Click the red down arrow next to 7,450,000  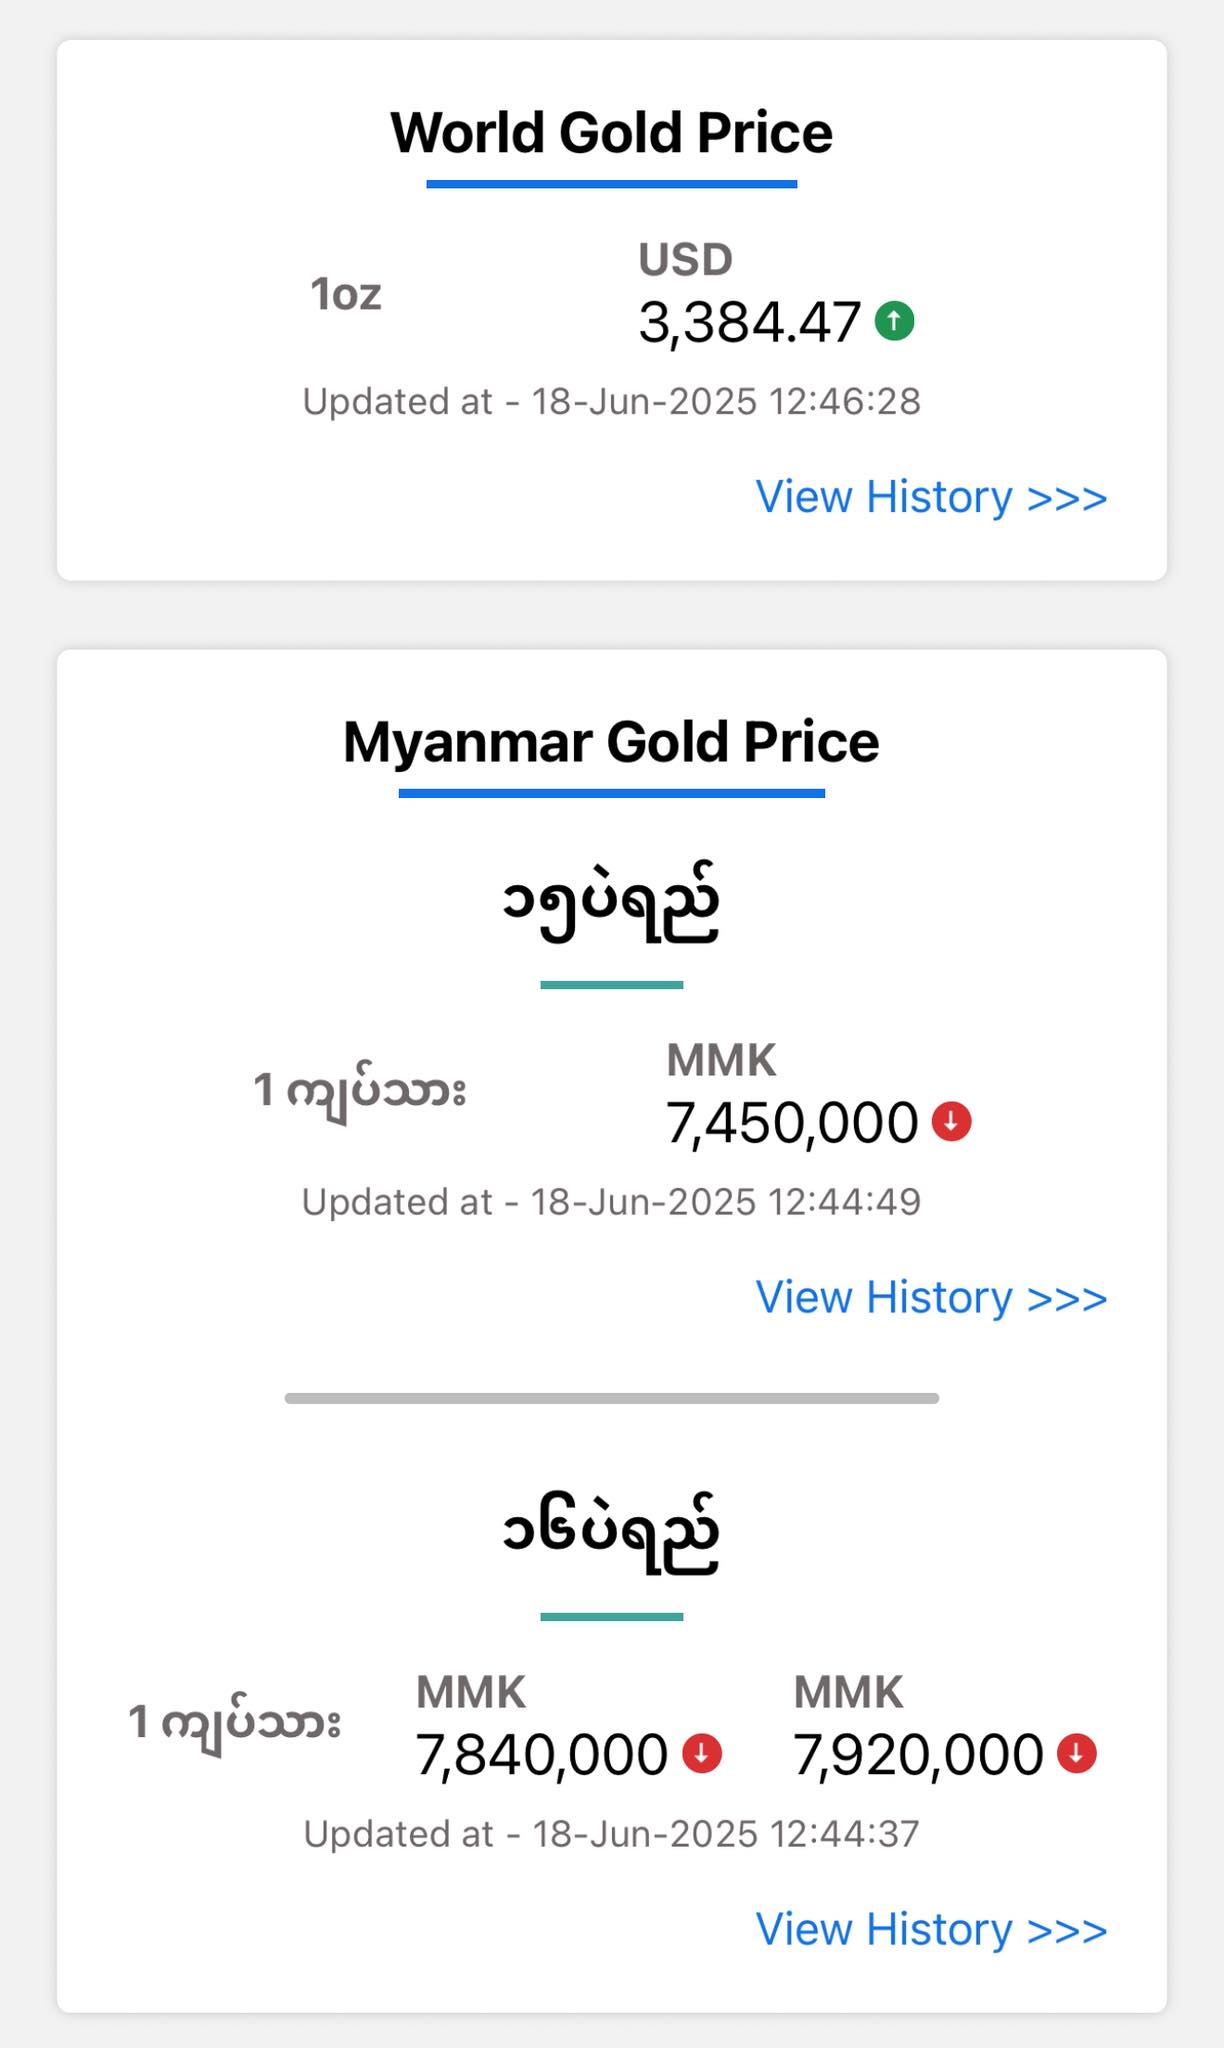pos(951,1121)
